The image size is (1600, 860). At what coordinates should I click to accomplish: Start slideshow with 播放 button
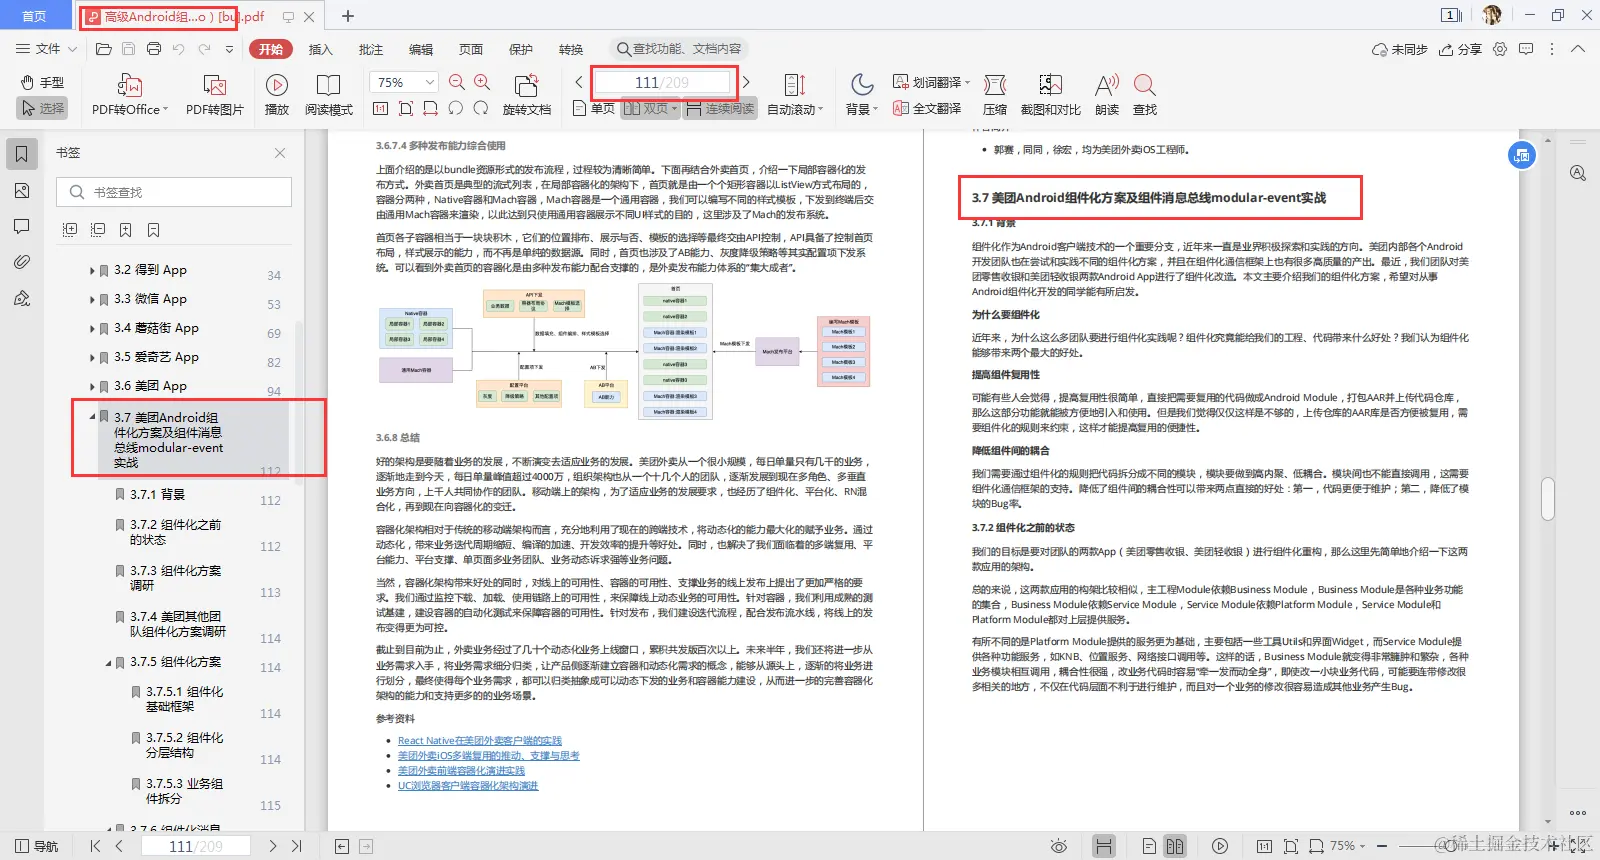click(x=277, y=96)
